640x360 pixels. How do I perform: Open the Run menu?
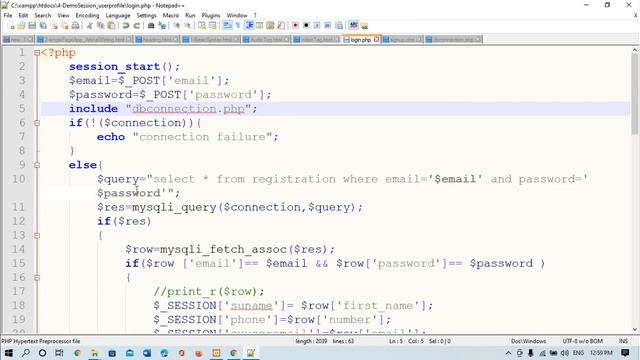(190, 16)
